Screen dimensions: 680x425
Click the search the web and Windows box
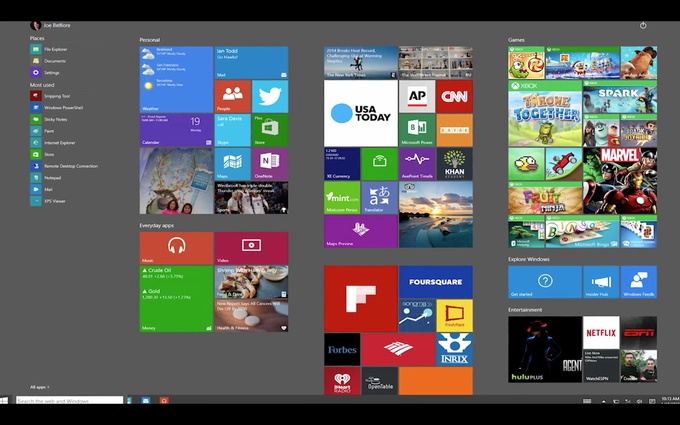click(69, 400)
